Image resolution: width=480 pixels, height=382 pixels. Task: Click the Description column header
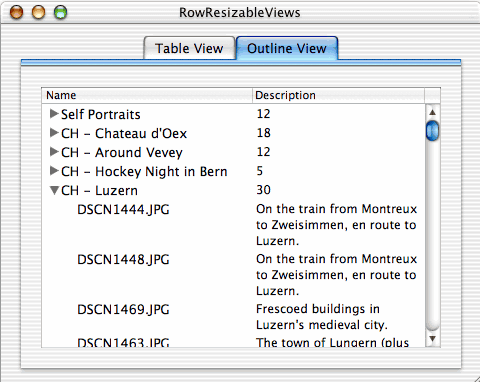coord(338,95)
